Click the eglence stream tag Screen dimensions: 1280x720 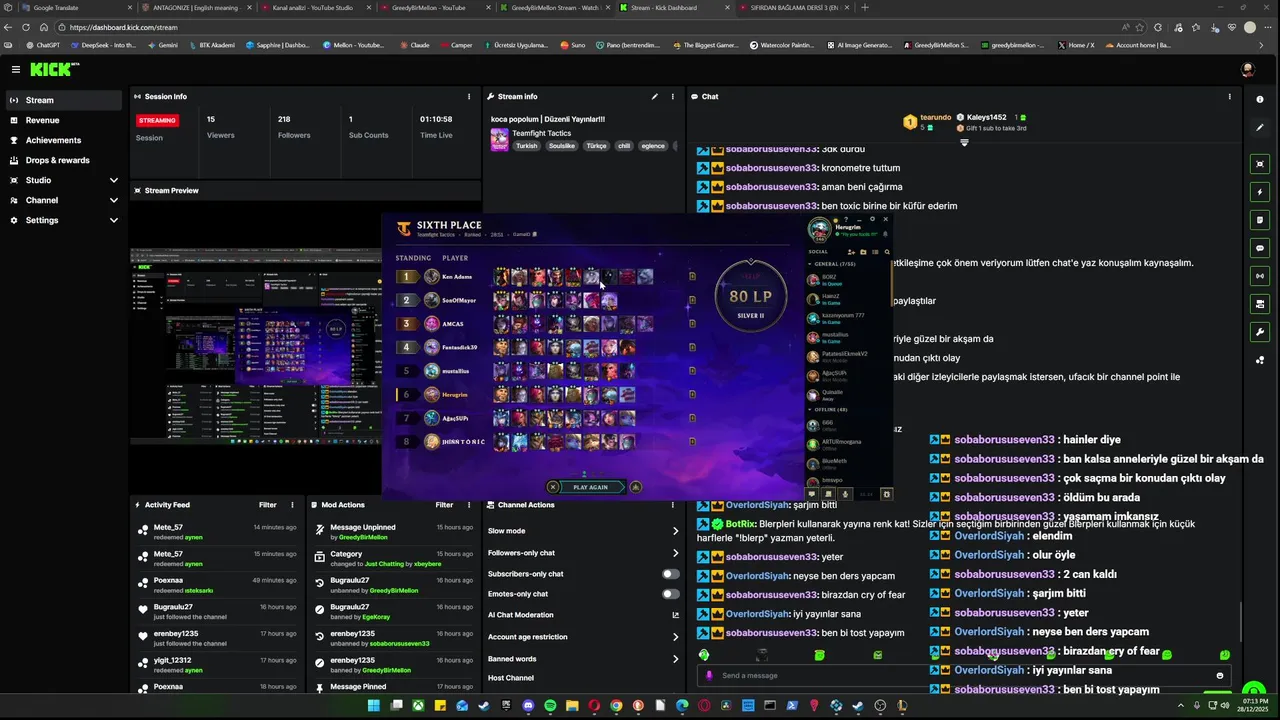tap(653, 146)
